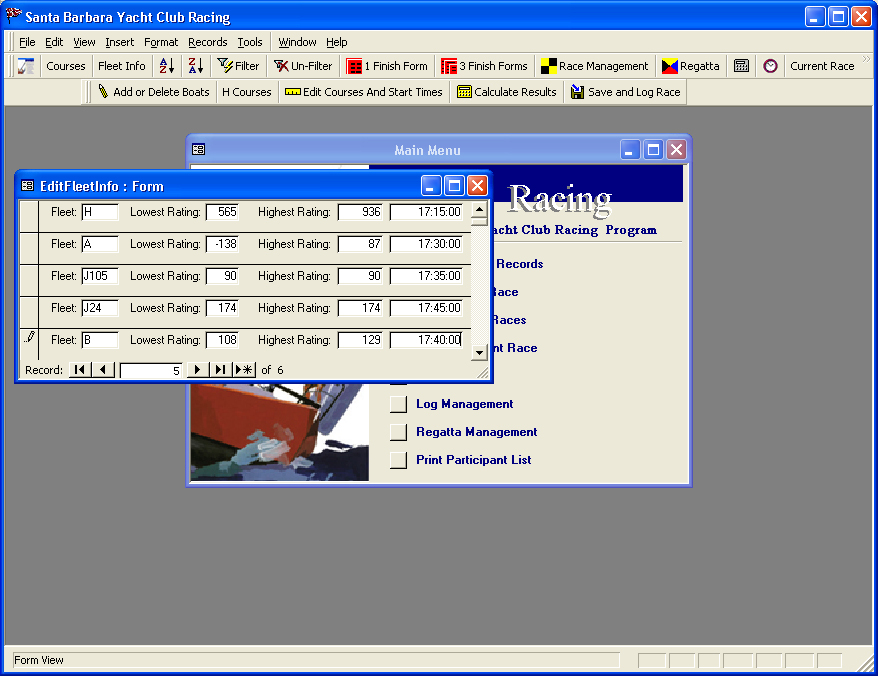878x676 pixels.
Task: Open H Courses toolbar button
Action: click(246, 92)
